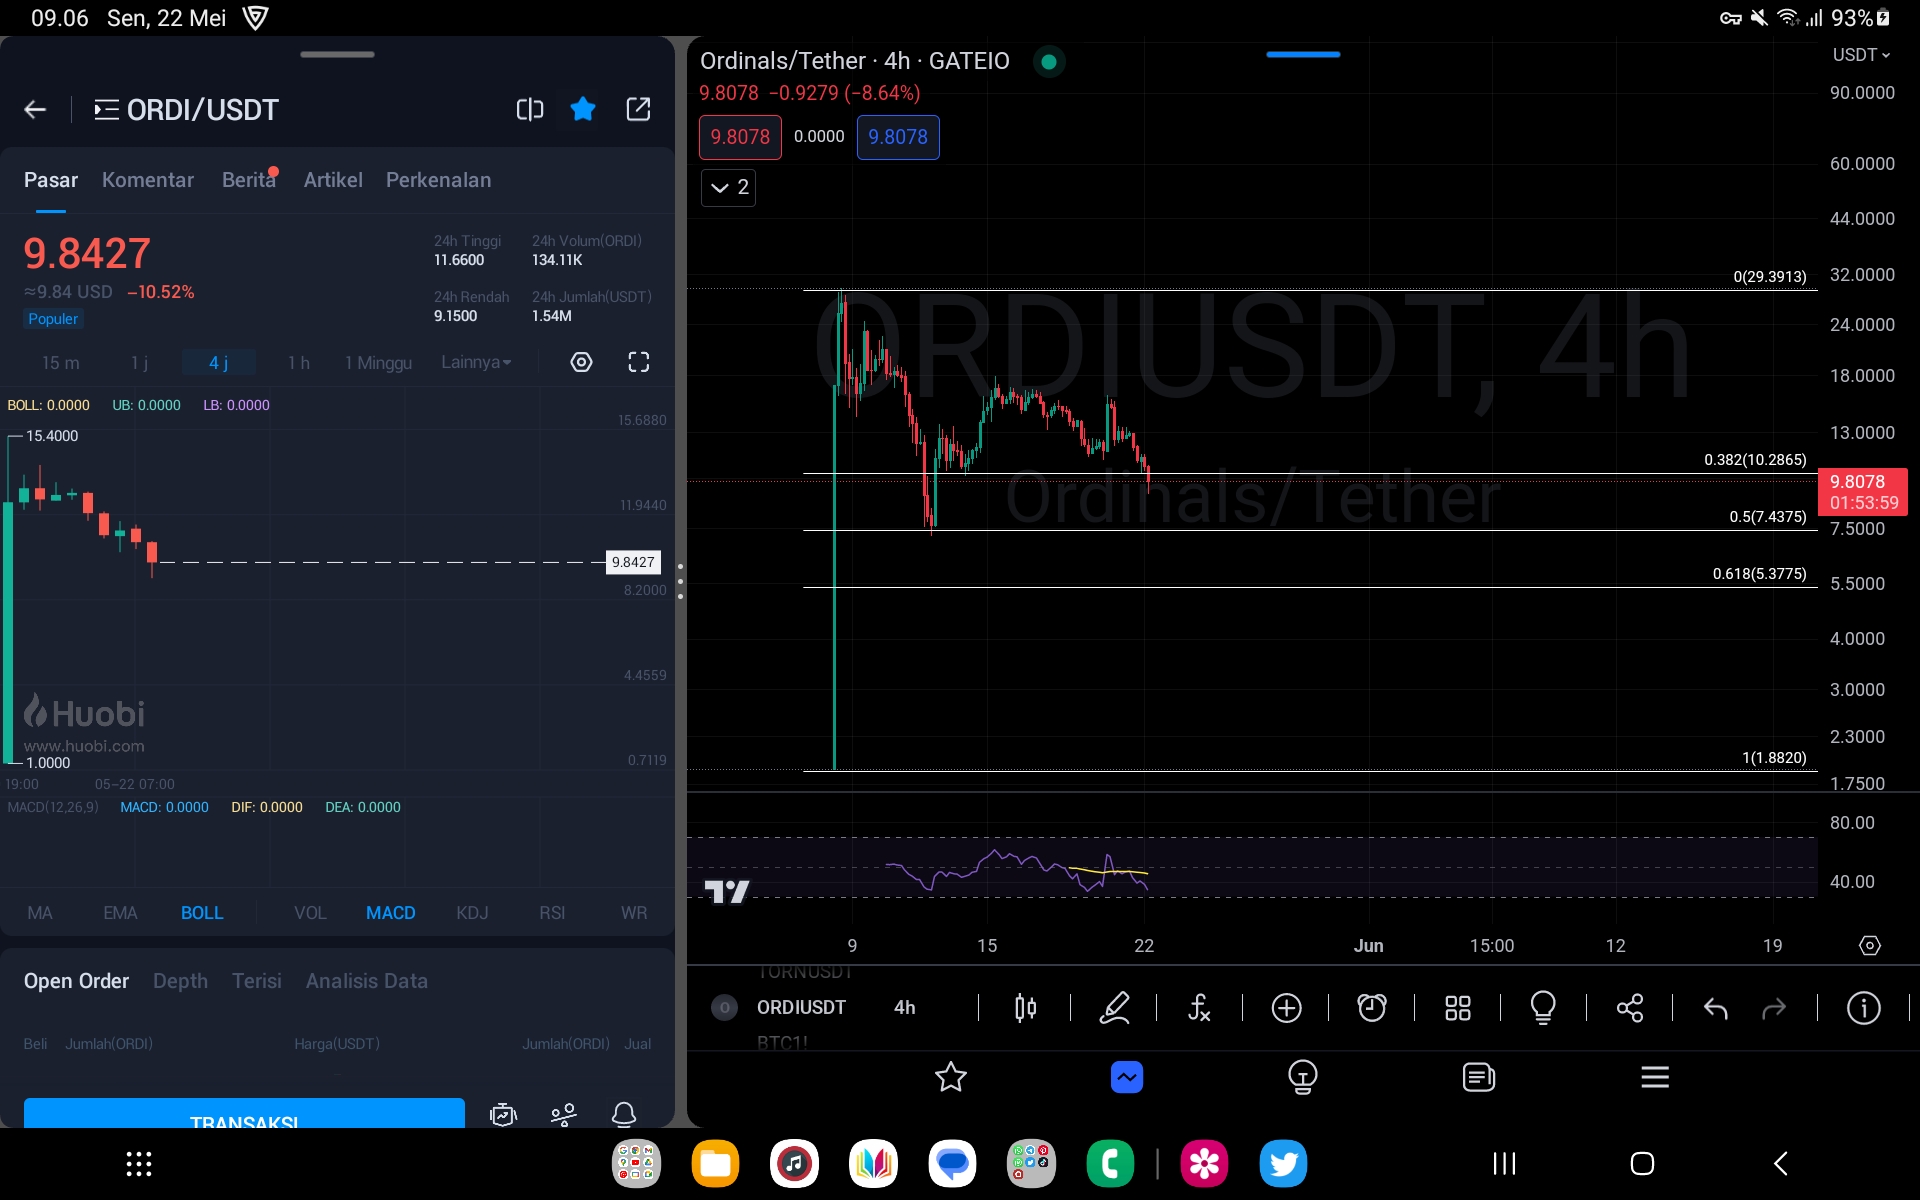1920x1200 pixels.
Task: Tap the plus circle compare symbol icon
Action: [1286, 1007]
